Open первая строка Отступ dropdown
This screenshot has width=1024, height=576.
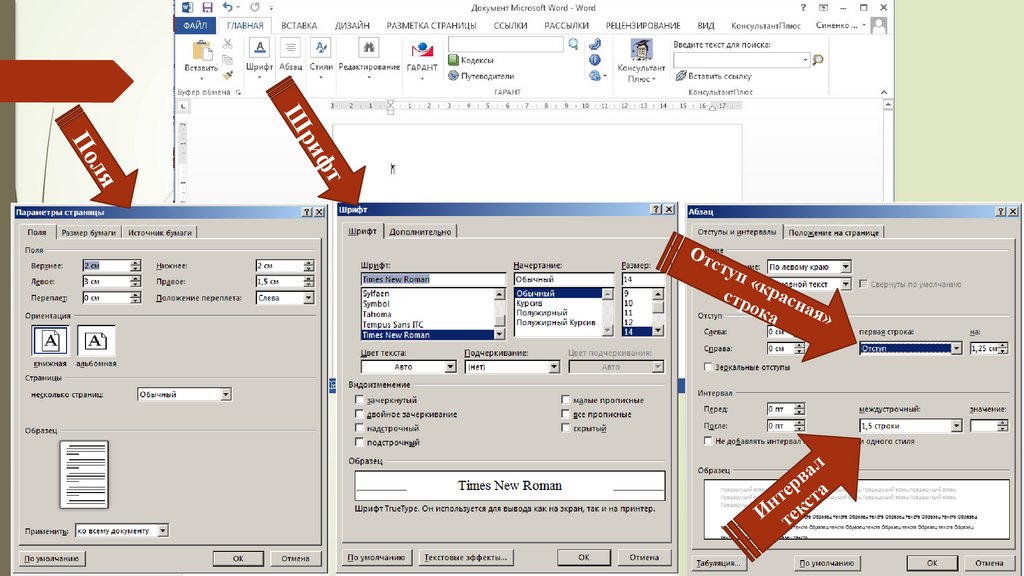click(910, 349)
